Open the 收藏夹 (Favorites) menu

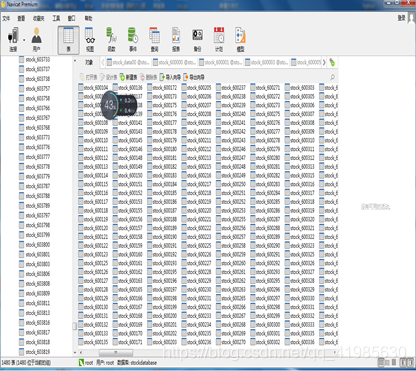coord(39,18)
